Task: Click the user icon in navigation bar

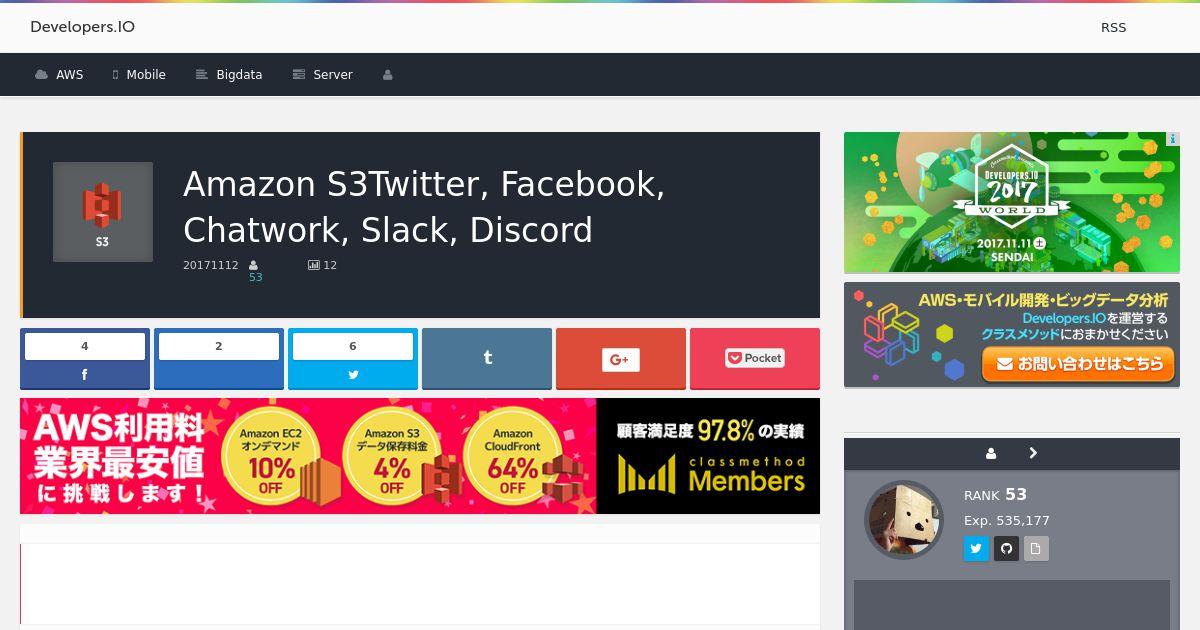Action: (x=388, y=75)
